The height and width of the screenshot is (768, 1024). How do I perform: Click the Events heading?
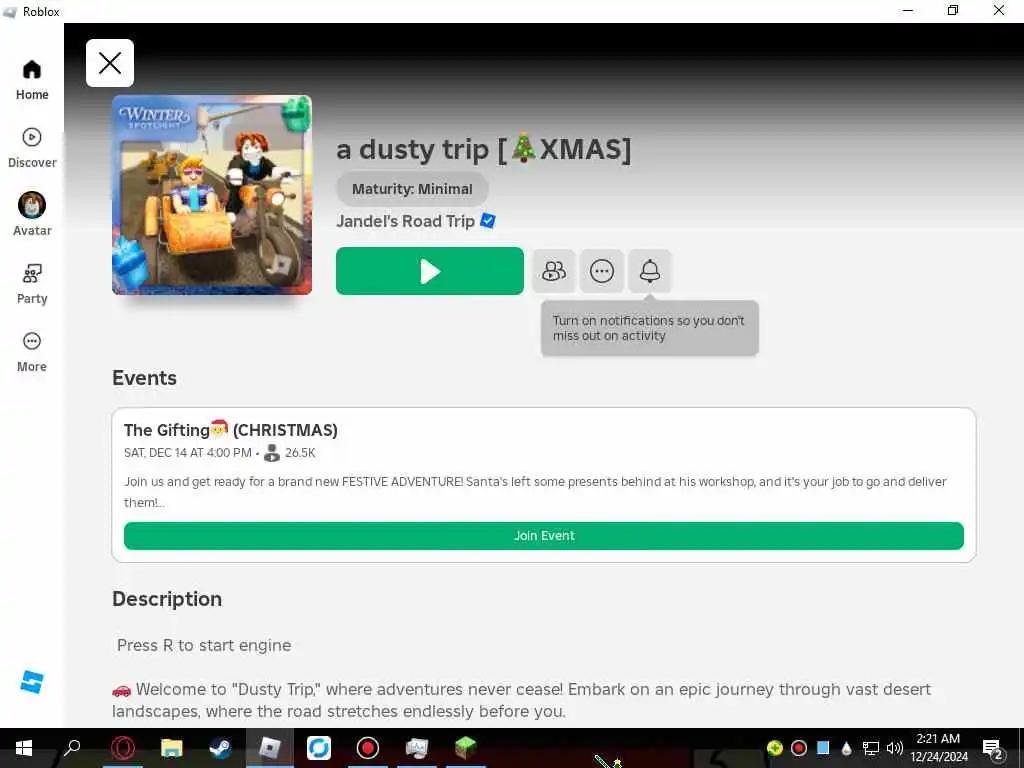144,378
